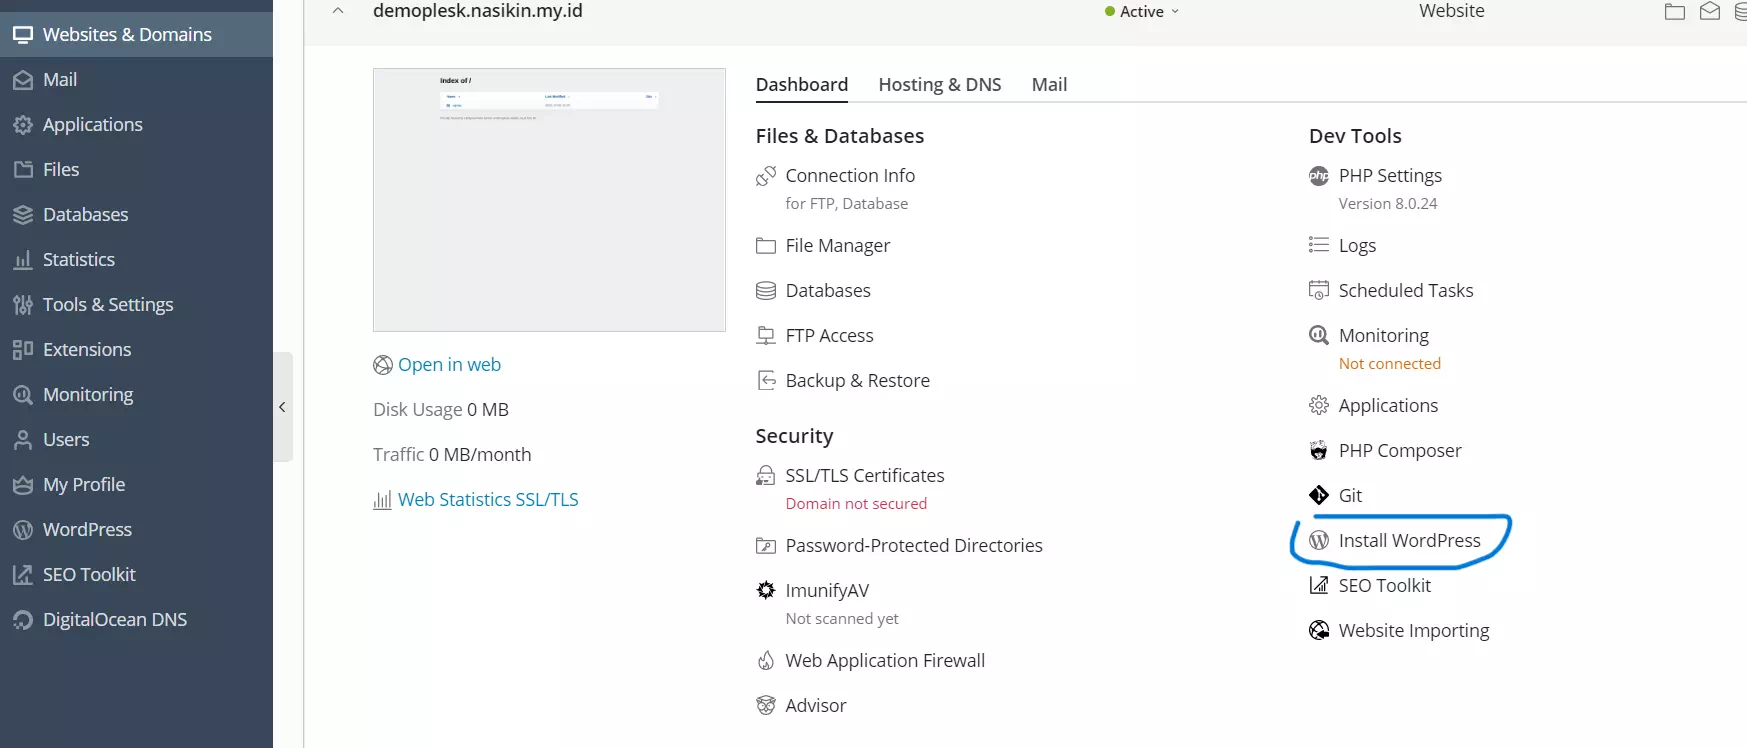Viewport: 1747px width, 748px height.
Task: Open the Active status dropdown
Action: (1142, 11)
